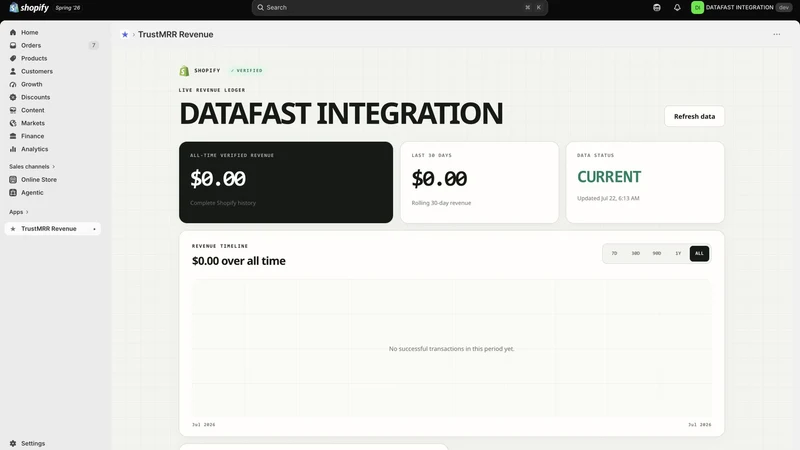Click the Verified badge

(246, 70)
